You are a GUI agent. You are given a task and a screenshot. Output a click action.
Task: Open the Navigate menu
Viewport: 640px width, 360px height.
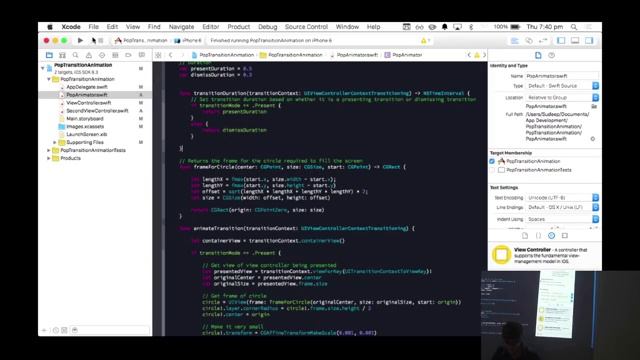(x=181, y=27)
